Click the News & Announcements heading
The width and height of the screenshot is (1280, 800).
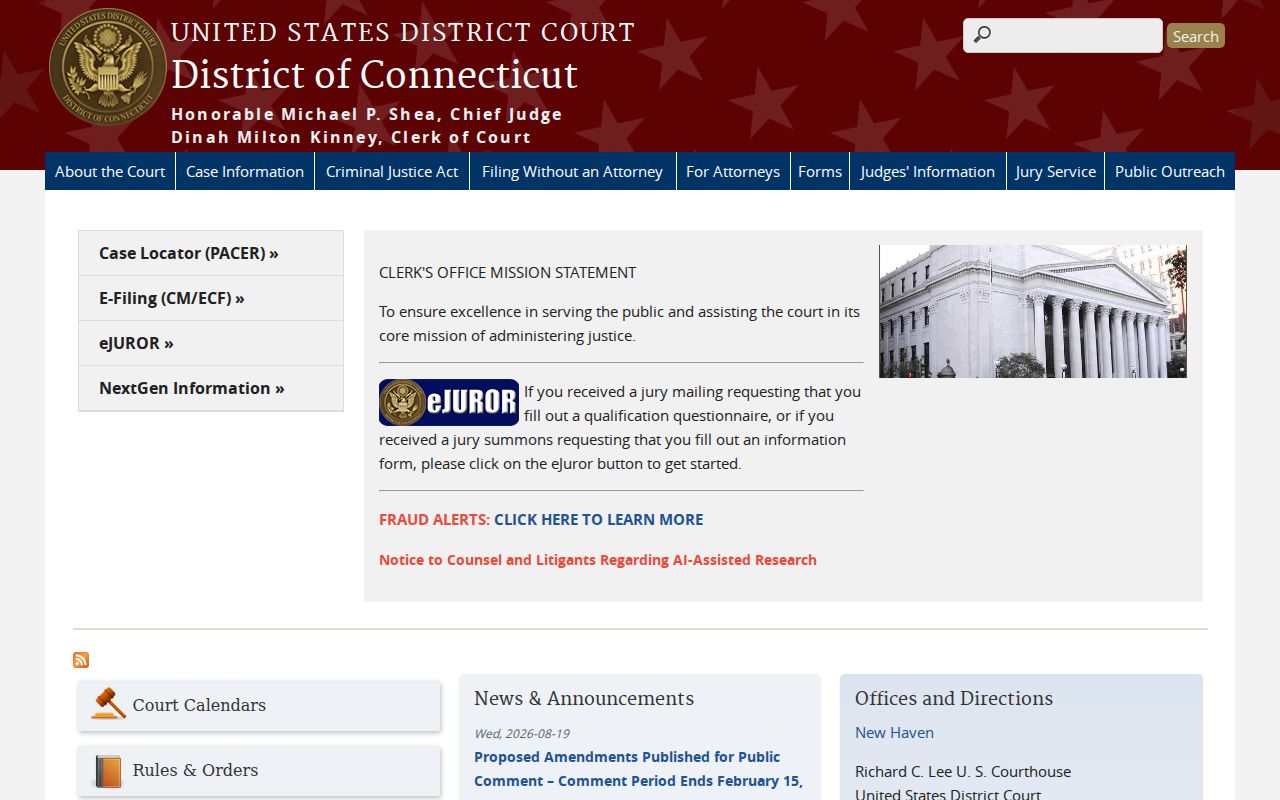pyautogui.click(x=584, y=698)
